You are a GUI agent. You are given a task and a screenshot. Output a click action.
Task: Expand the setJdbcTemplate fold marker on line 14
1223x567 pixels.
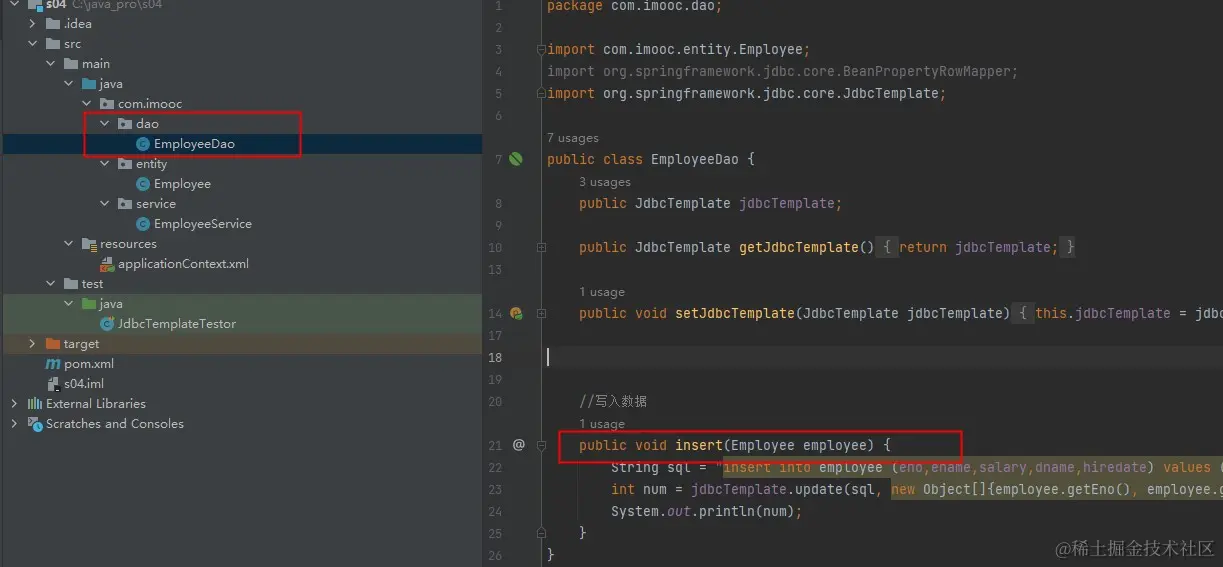541,313
